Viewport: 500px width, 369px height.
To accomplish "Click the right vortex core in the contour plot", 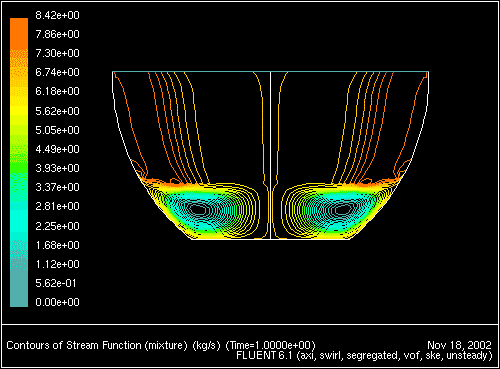I will pos(343,210).
